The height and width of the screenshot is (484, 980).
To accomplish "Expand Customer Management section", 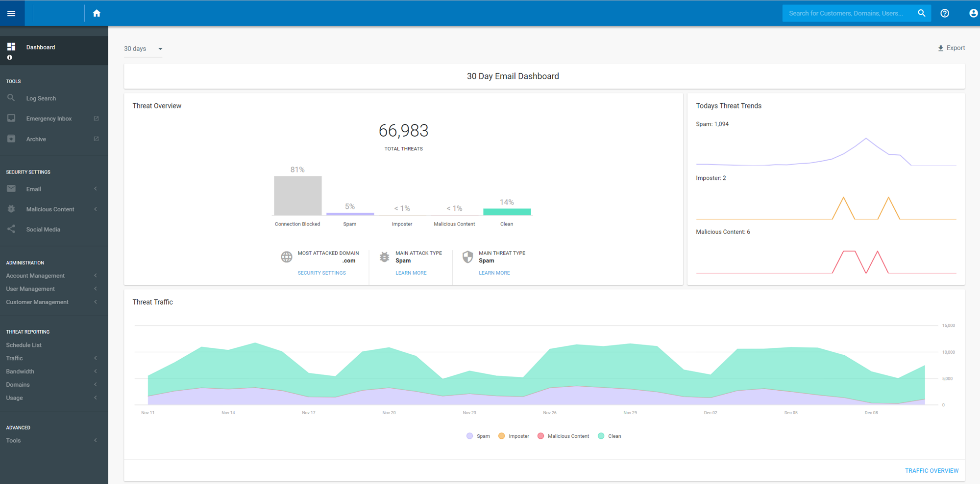I will click(x=96, y=302).
